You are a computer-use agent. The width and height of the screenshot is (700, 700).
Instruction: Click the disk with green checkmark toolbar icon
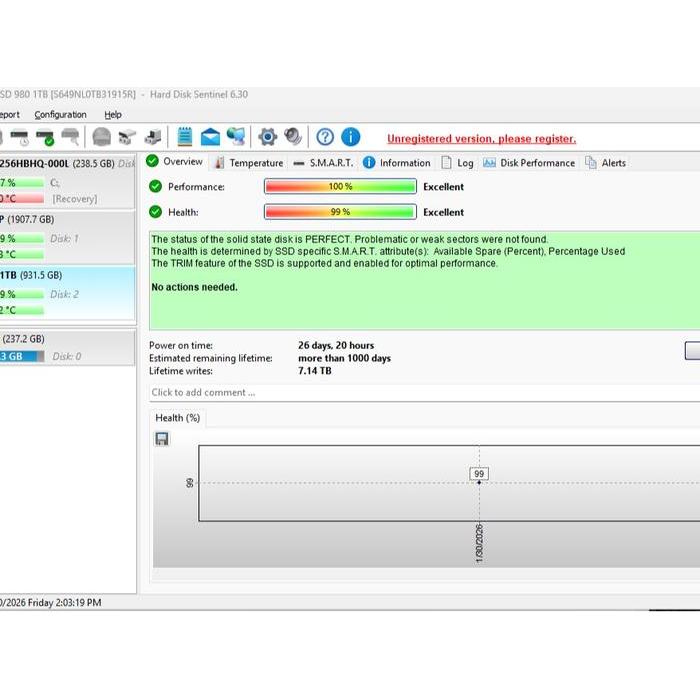point(45,137)
